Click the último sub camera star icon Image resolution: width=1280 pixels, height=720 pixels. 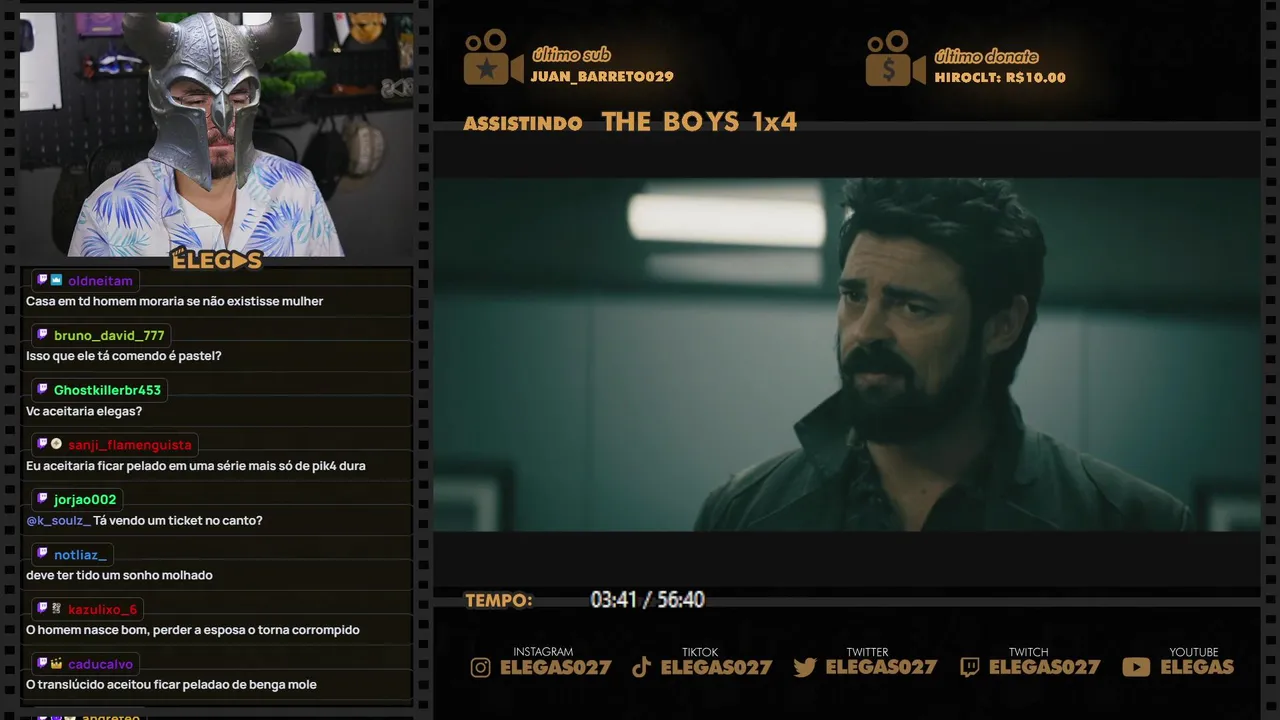(x=493, y=58)
